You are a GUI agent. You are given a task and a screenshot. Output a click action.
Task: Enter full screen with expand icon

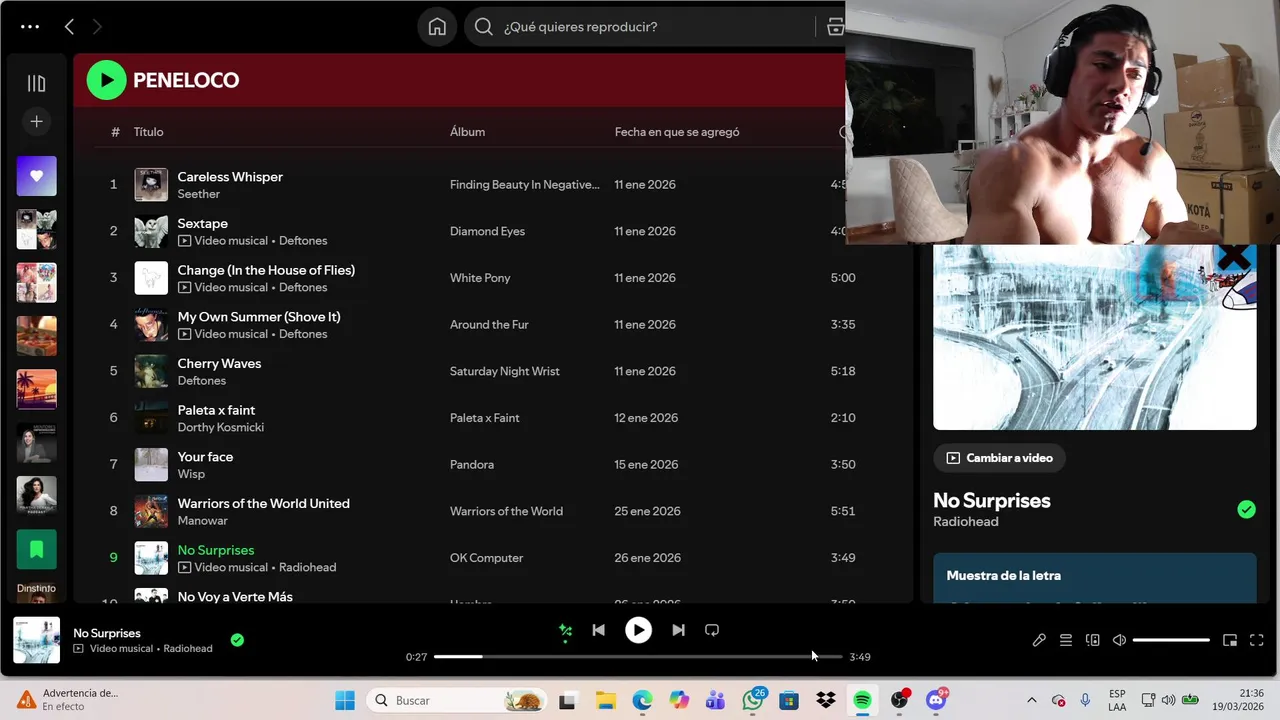click(1257, 640)
